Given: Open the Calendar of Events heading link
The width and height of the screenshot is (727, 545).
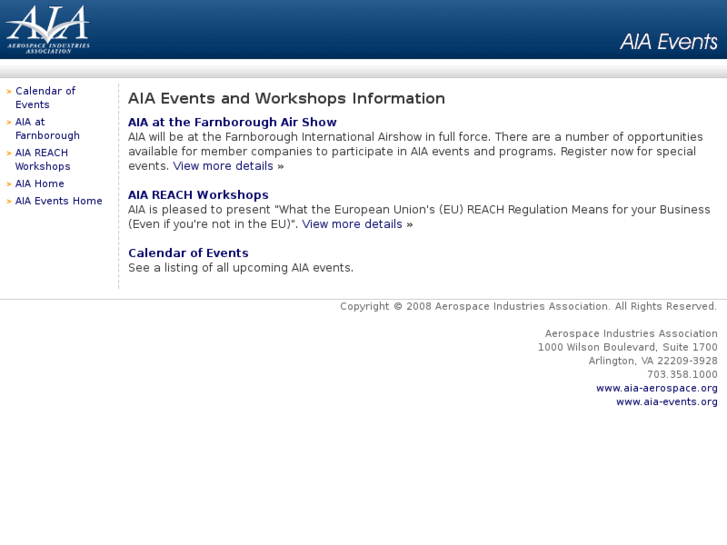Looking at the screenshot, I should point(188,253).
